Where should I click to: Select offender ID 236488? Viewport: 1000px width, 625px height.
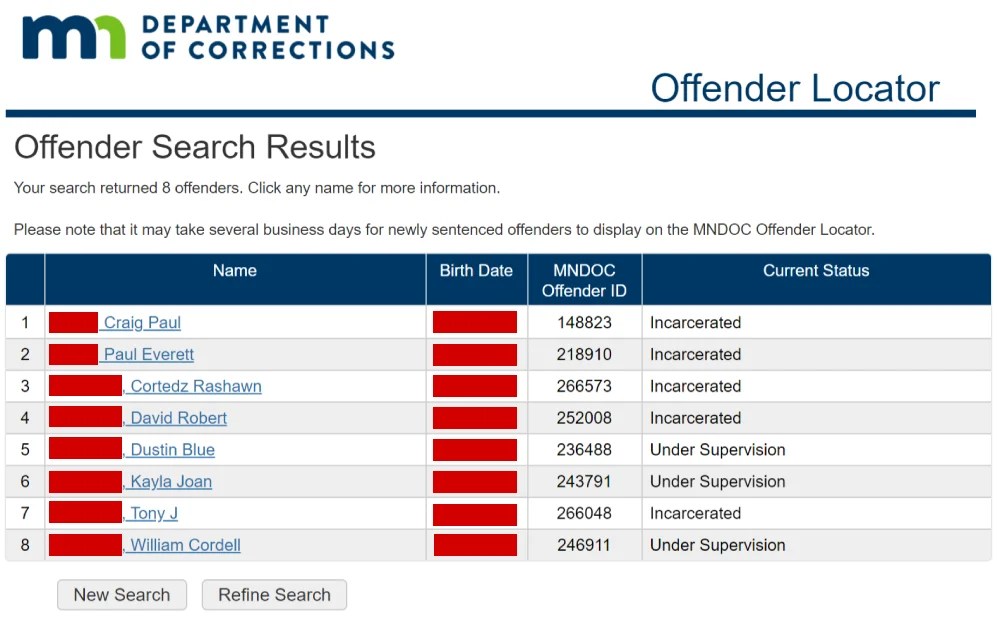click(584, 450)
